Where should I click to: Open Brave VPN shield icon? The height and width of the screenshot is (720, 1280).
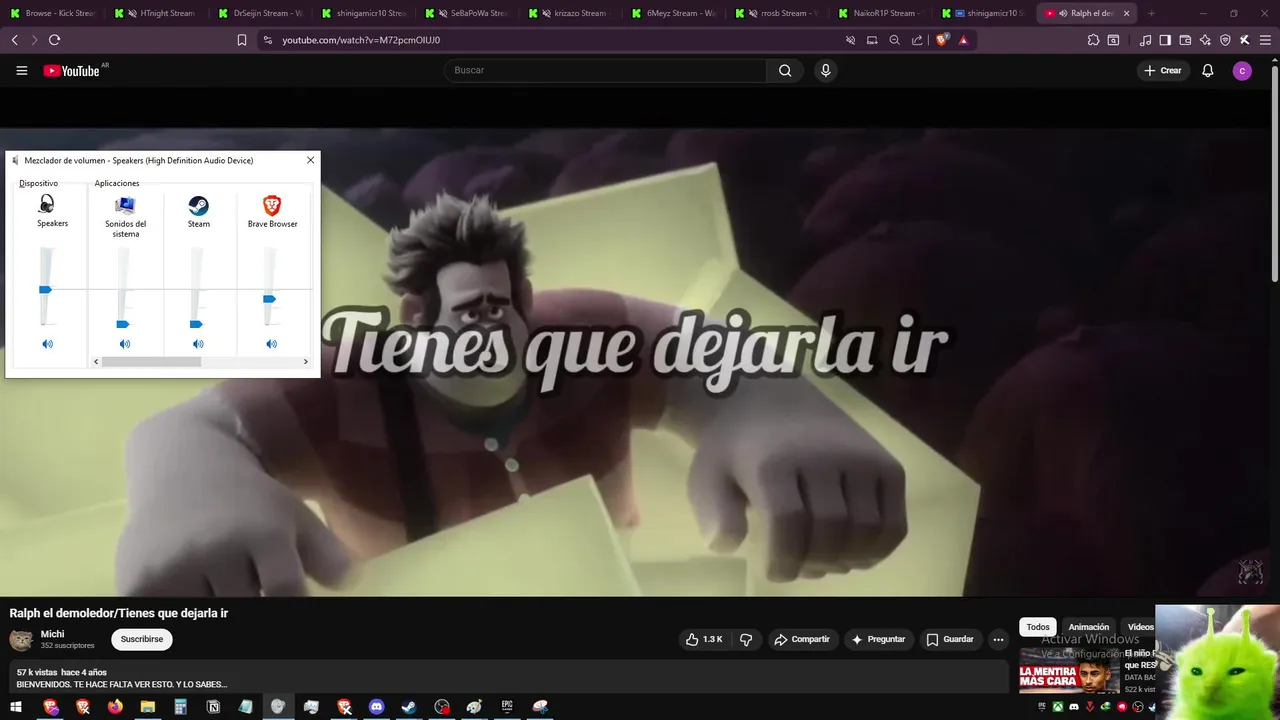tap(1225, 40)
